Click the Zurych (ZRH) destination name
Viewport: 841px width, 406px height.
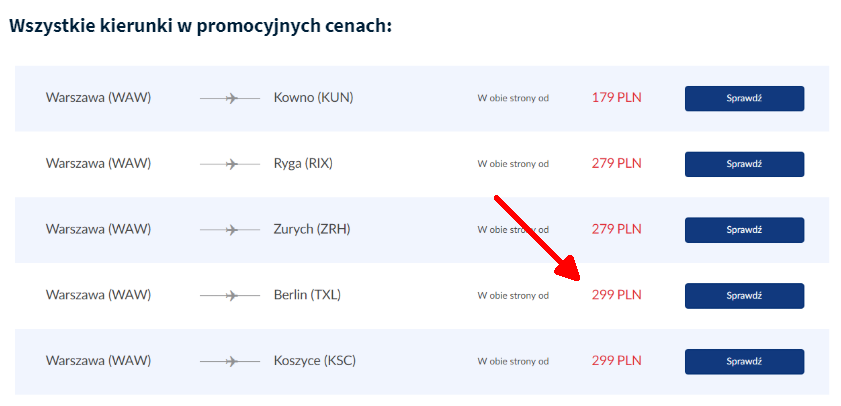(312, 229)
